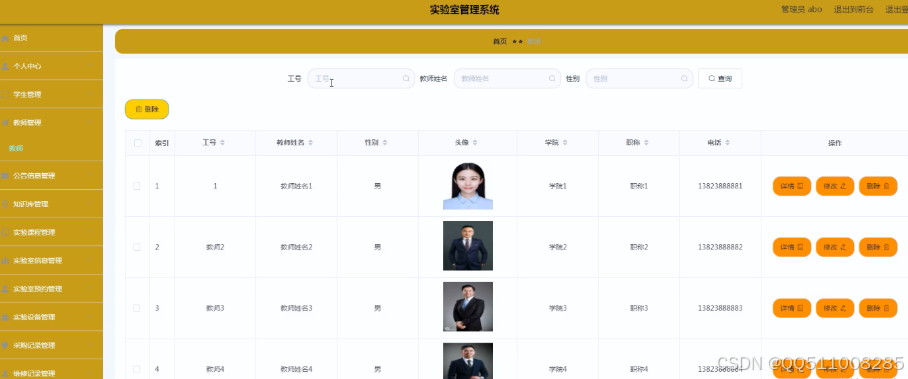
Task: Sort by 教师姓名 column sort arrows
Action: pyautogui.click(x=310, y=143)
